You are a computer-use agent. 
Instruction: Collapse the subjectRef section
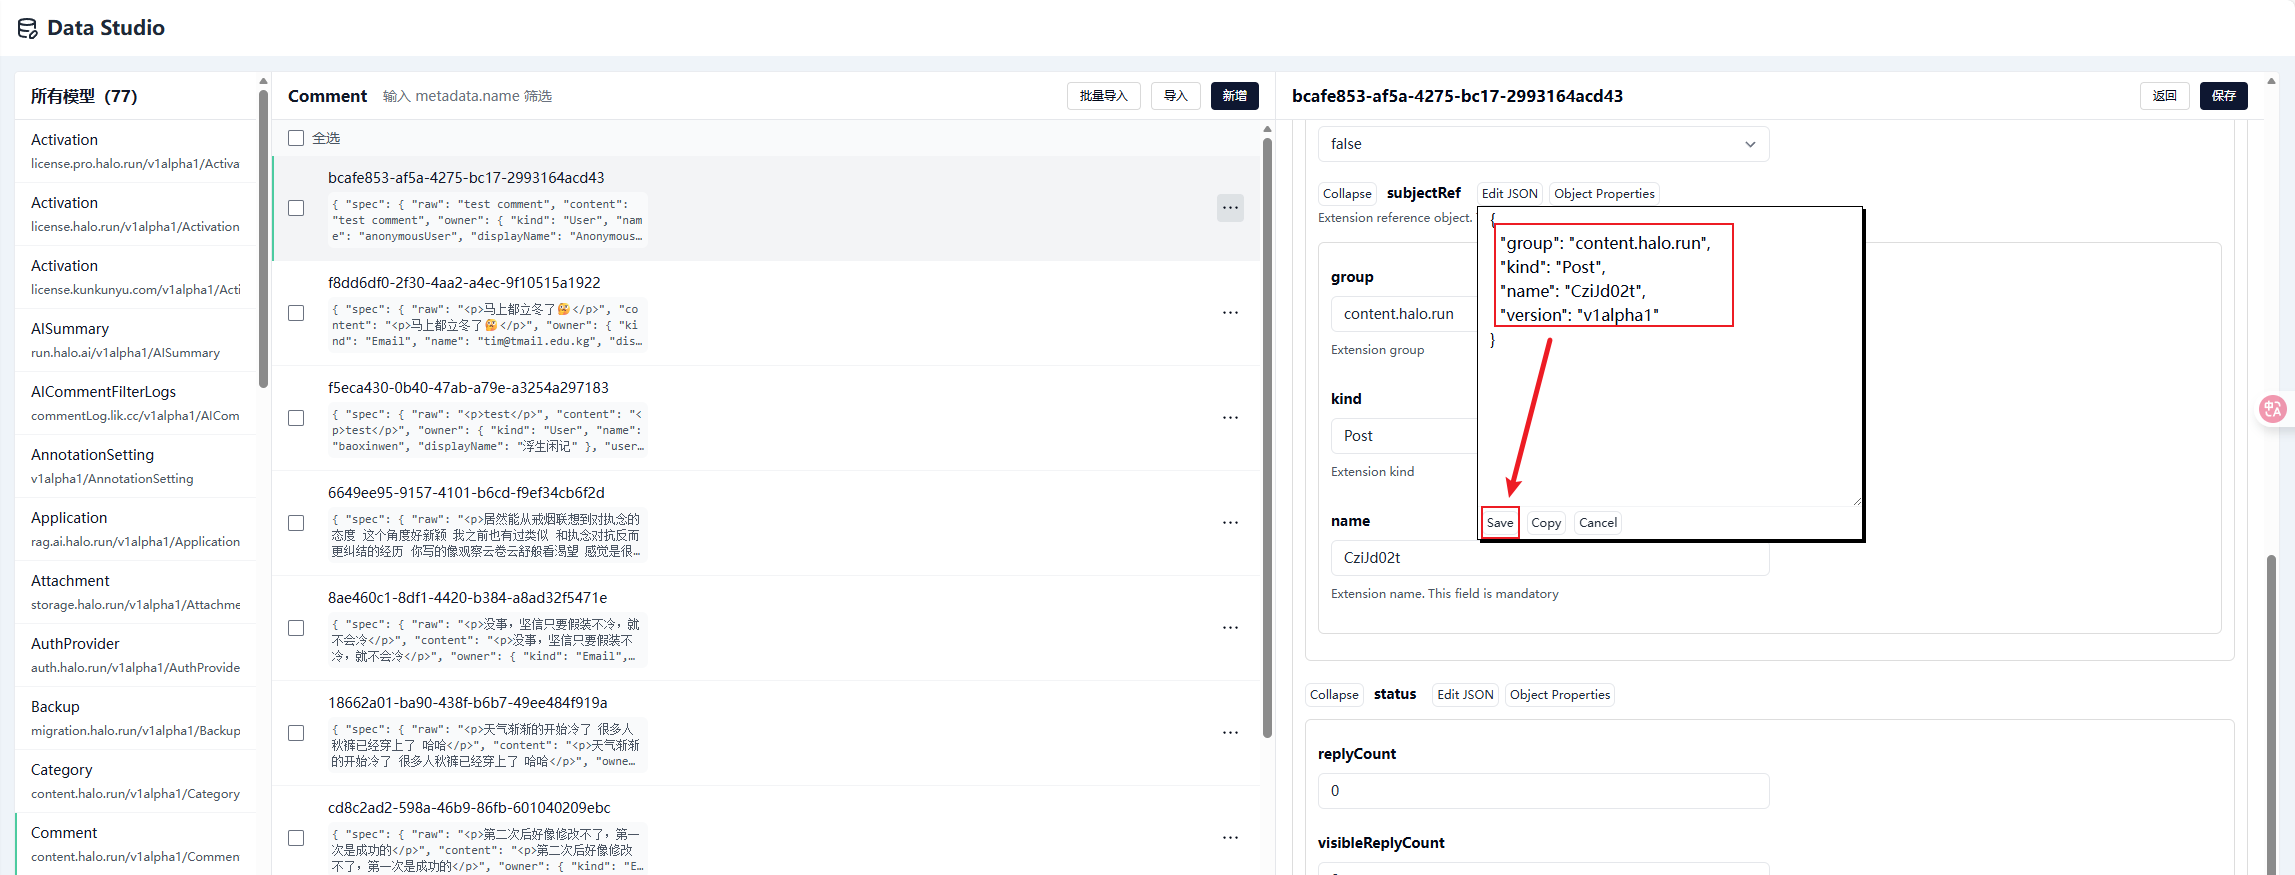pyautogui.click(x=1346, y=194)
